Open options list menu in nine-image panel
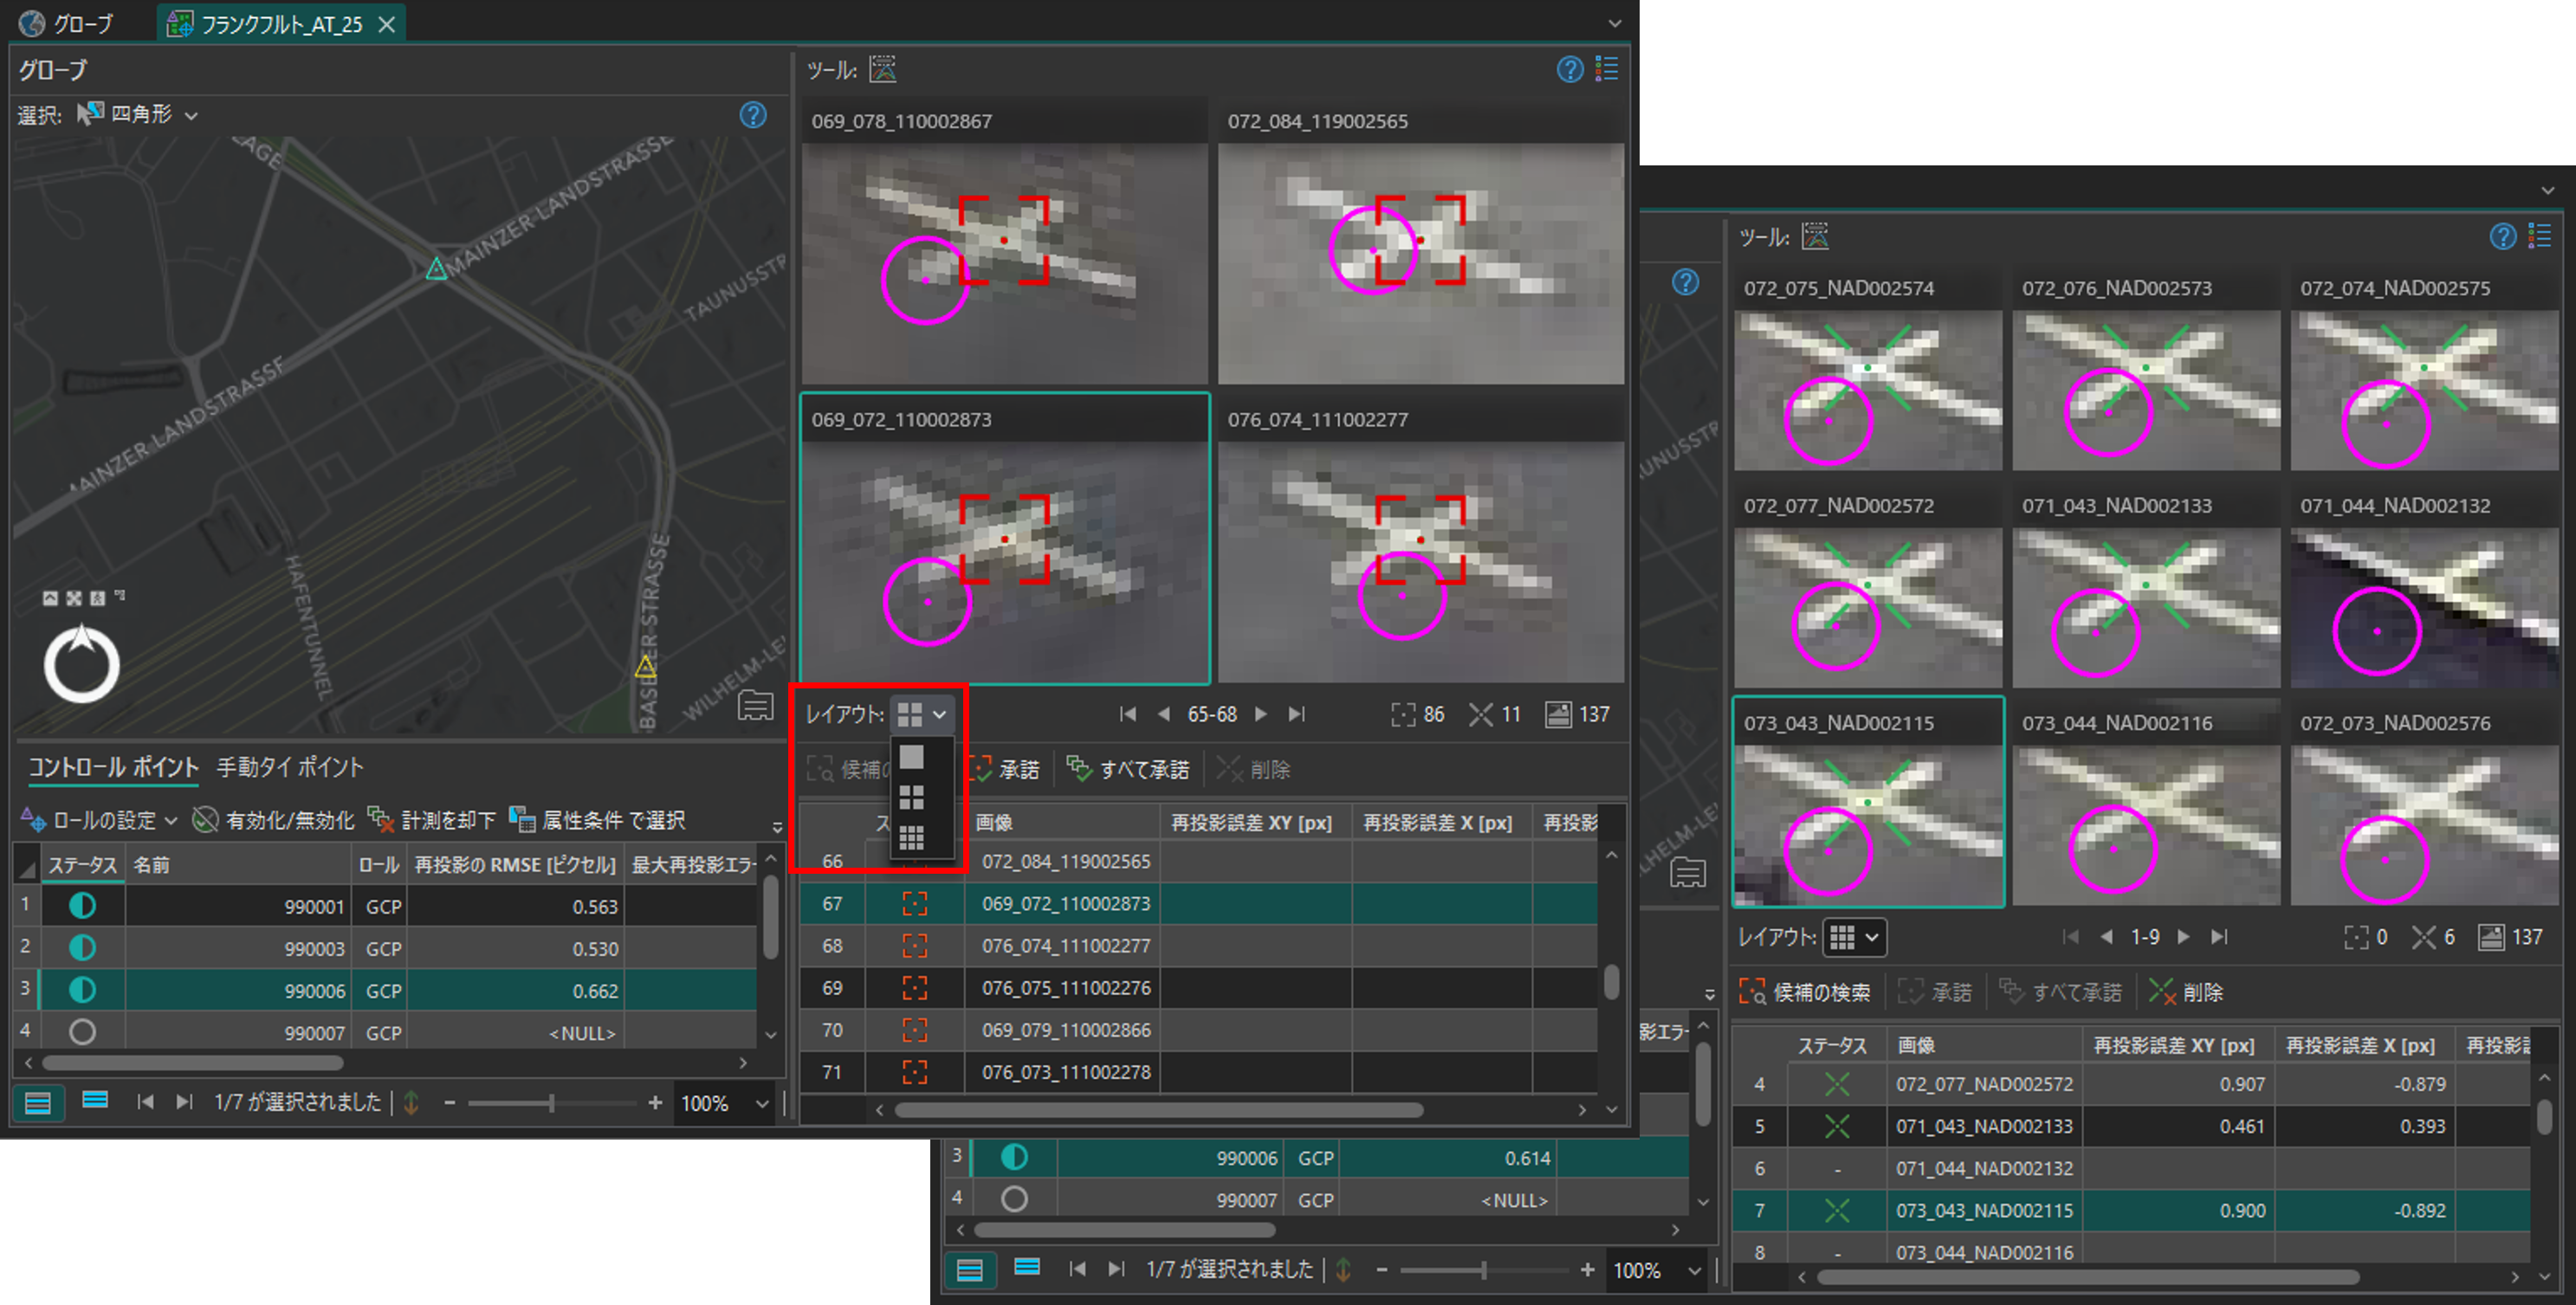The image size is (2576, 1305). 2539,236
